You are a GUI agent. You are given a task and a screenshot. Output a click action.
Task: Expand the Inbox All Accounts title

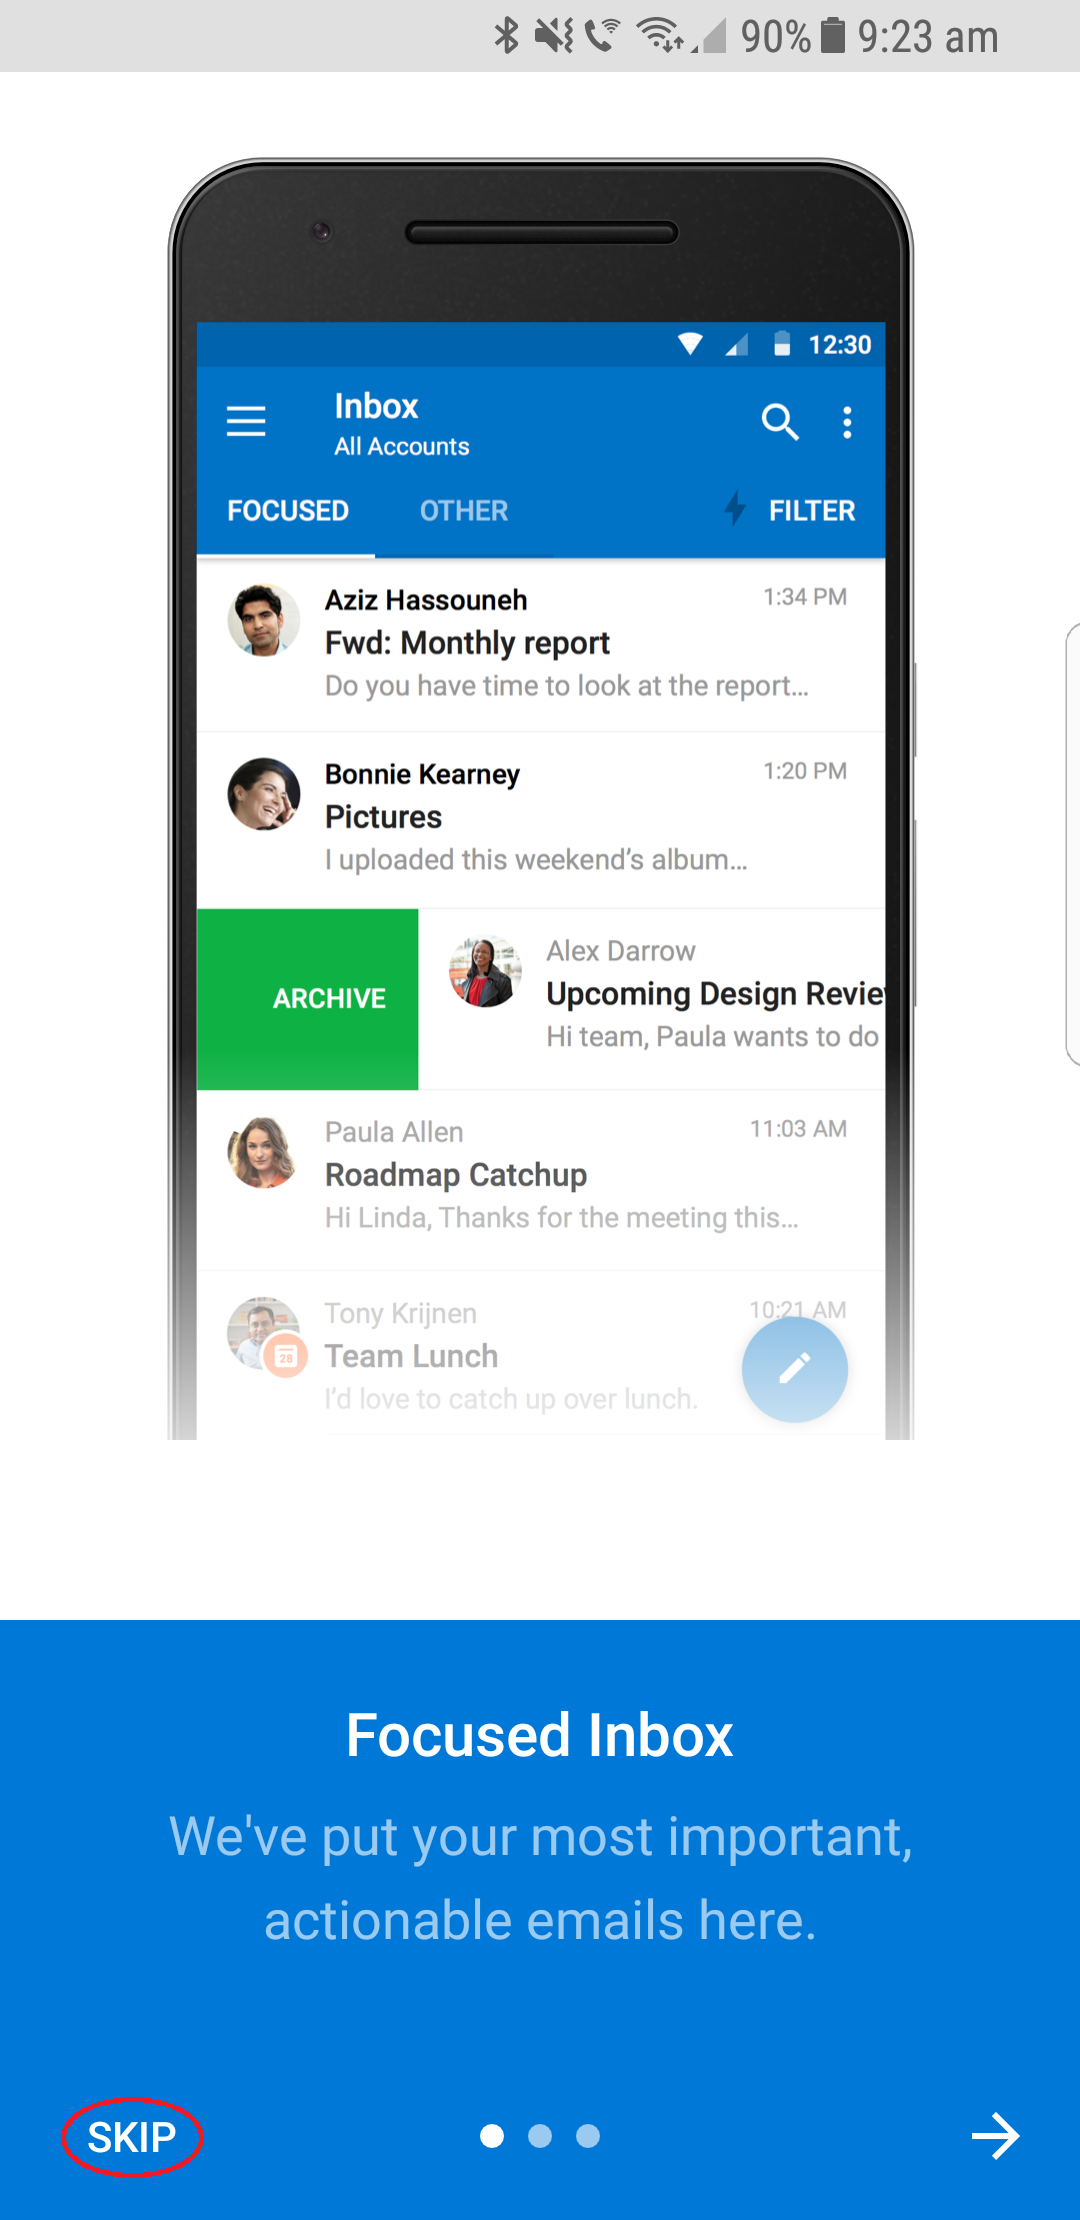point(402,423)
